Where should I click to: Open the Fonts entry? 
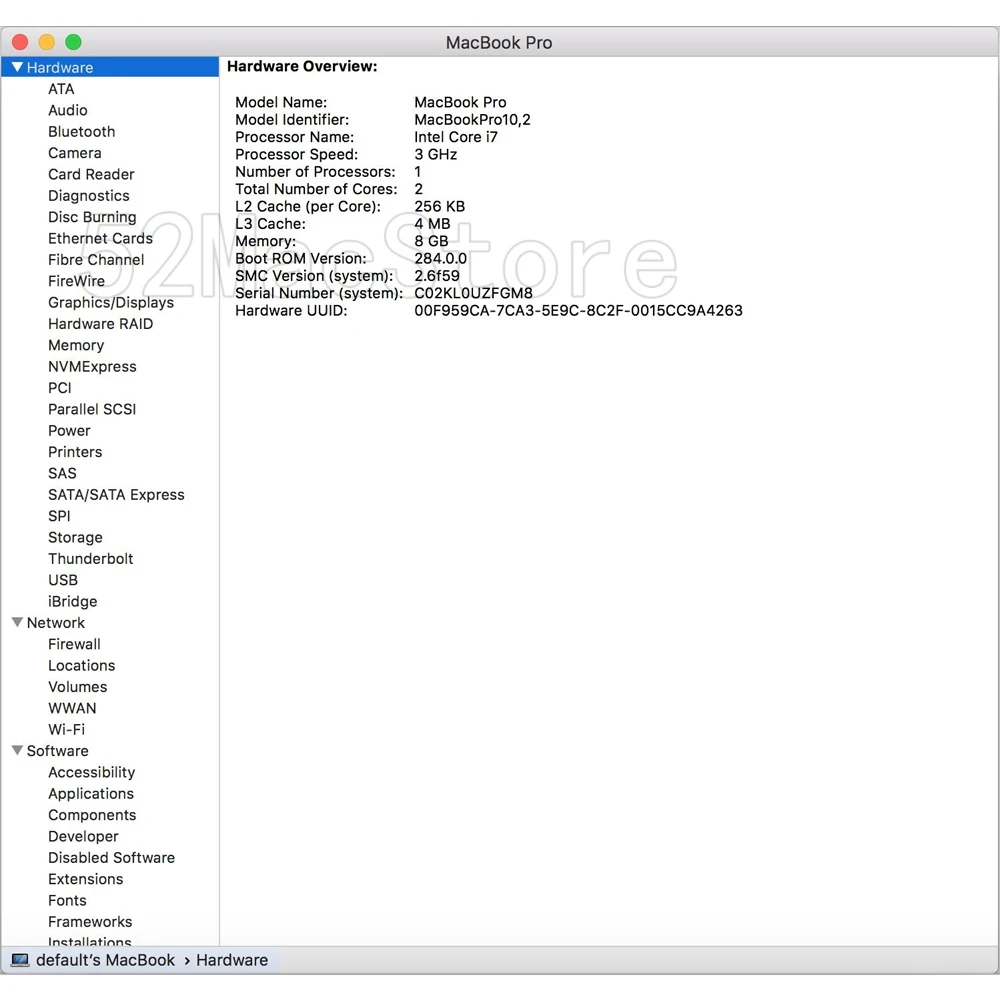coord(67,901)
